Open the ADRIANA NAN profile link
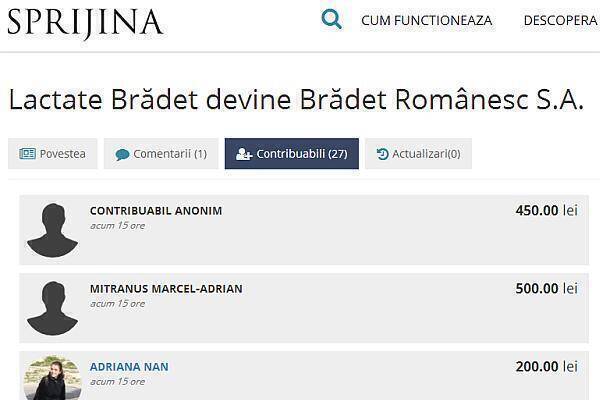 click(x=129, y=367)
